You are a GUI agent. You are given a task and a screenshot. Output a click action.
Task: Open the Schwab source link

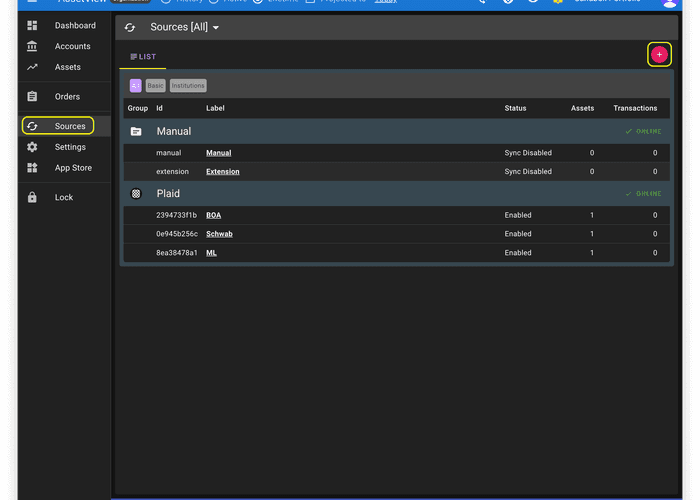coord(219,234)
